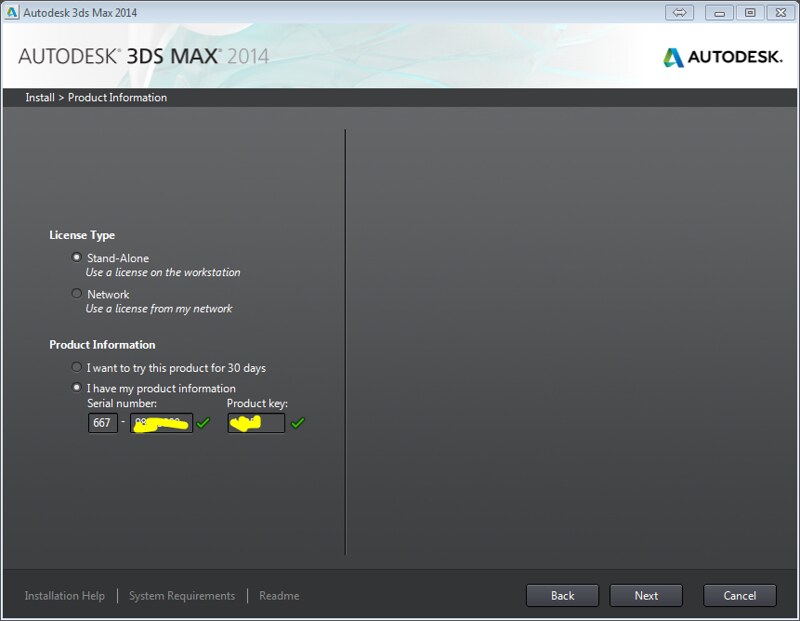Click the 3ds Max title bar app icon
Screen dimensions: 800x621
(x=12, y=12)
